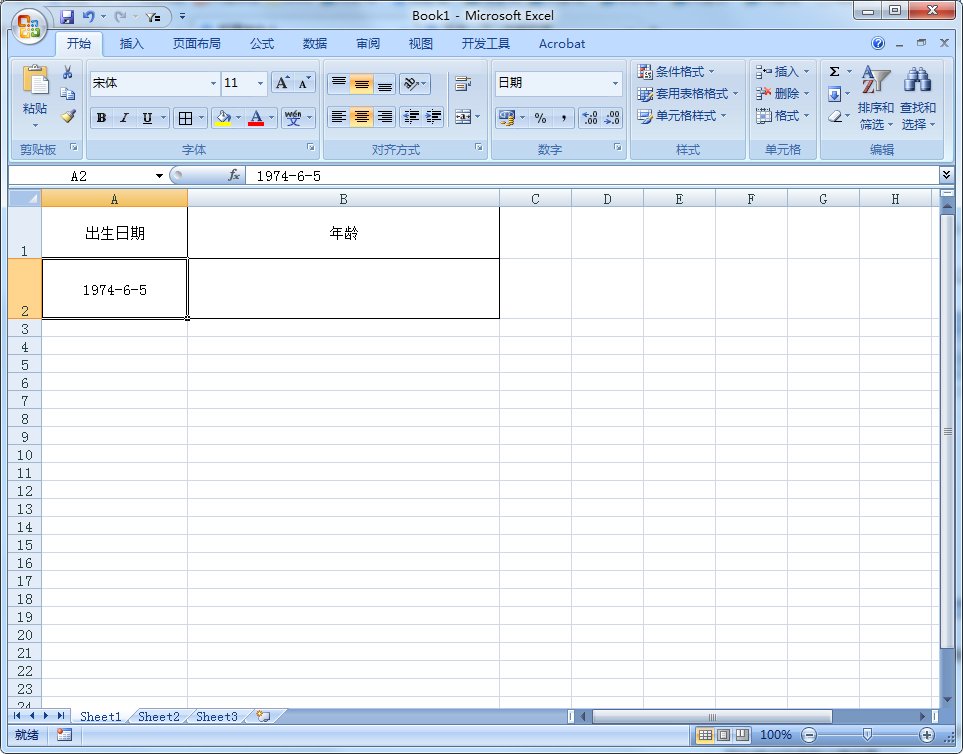This screenshot has height=754, width=963.
Task: Expand the number format dropdown 日期
Action: (615, 84)
